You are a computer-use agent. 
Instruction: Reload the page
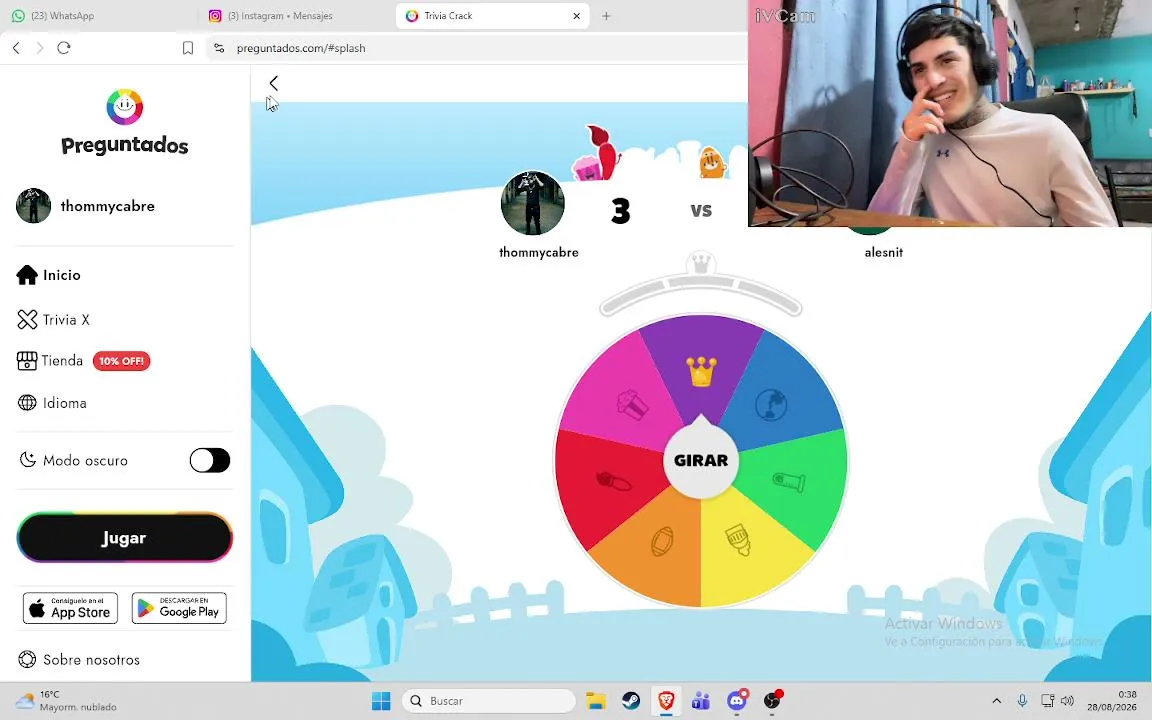64,48
